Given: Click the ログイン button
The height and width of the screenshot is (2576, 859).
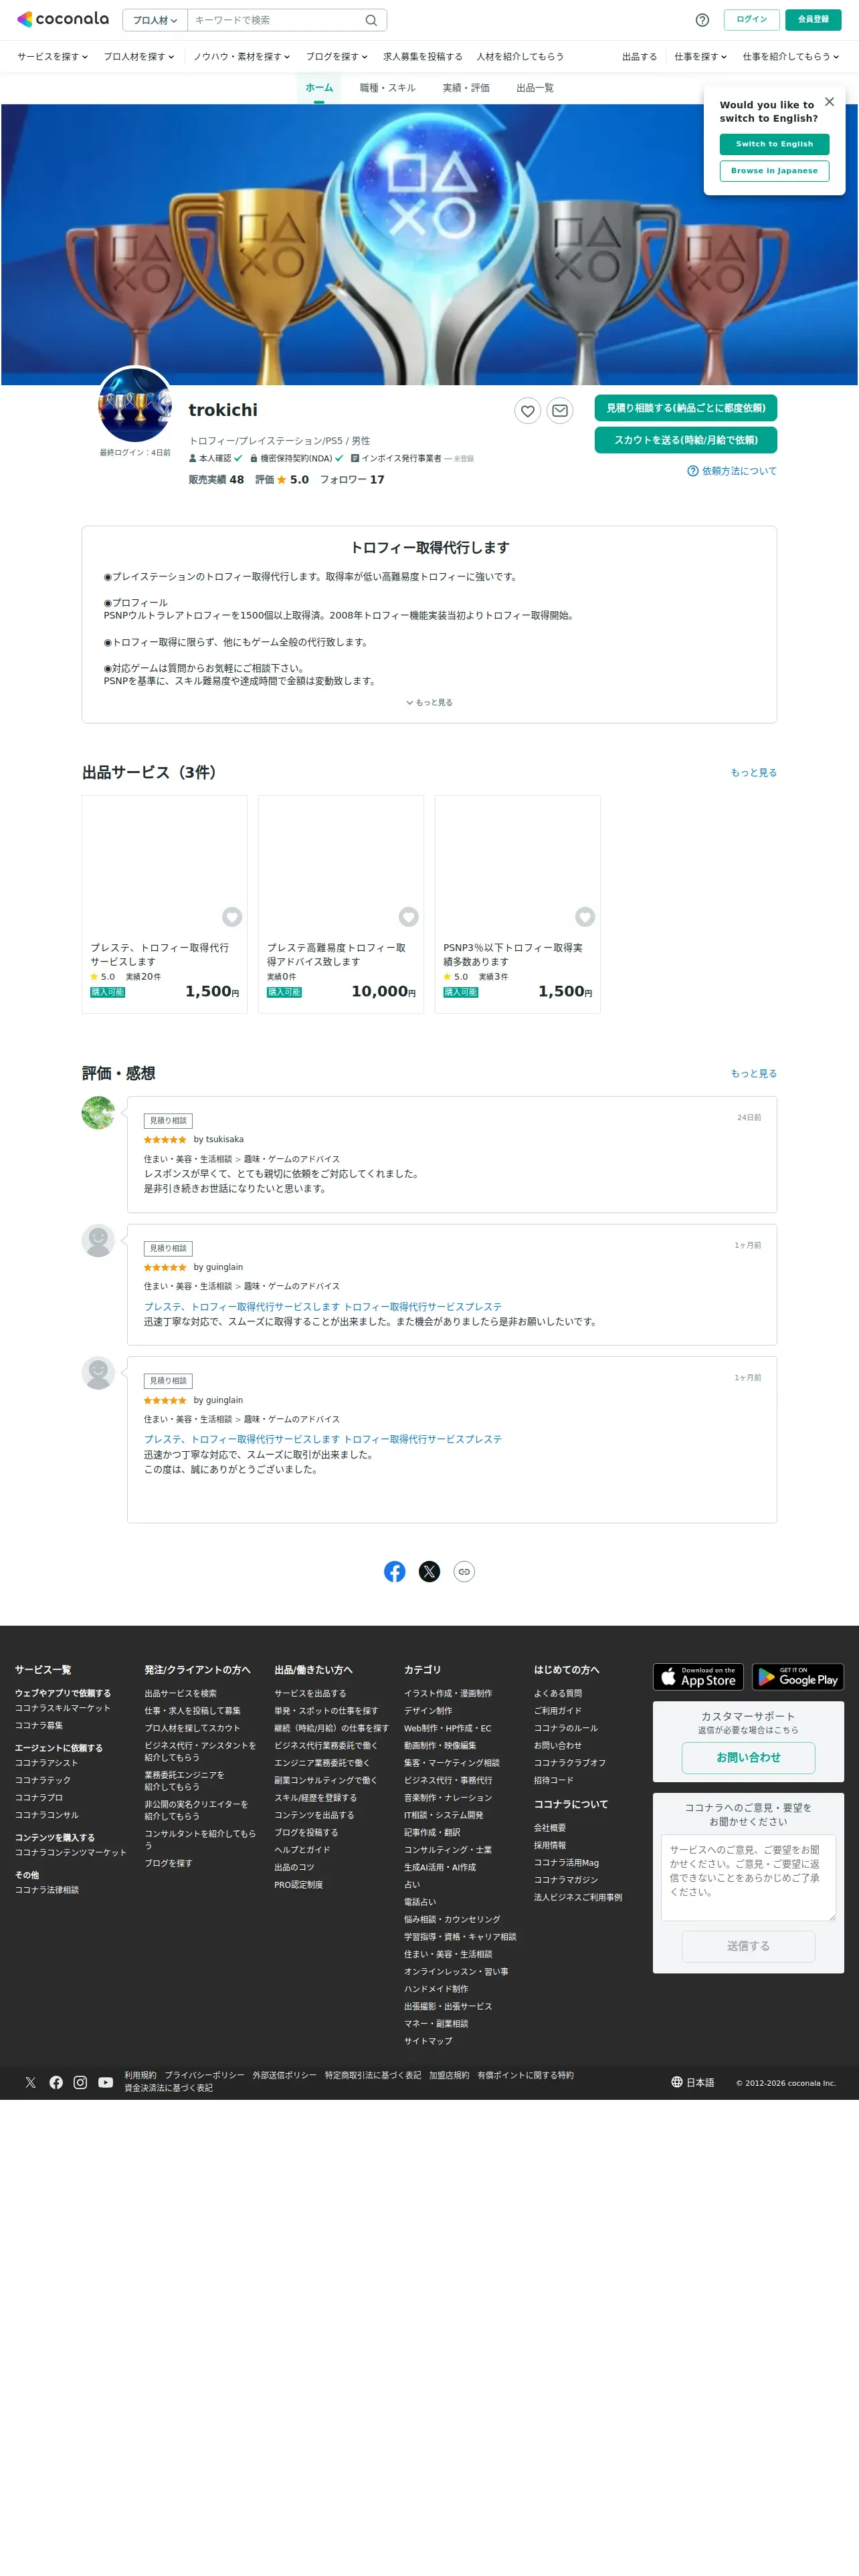Looking at the screenshot, I should click(x=752, y=19).
